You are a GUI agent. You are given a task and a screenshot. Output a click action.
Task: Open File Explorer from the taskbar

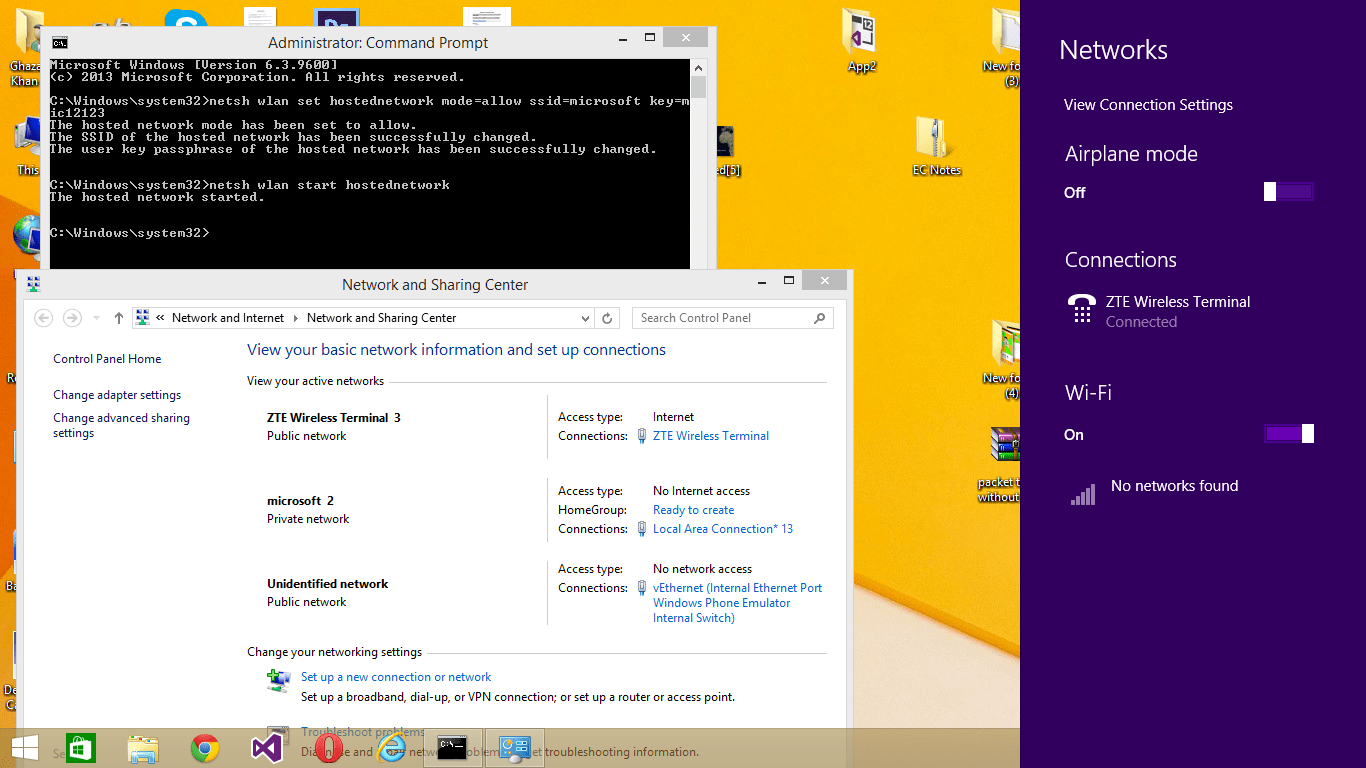pos(143,748)
